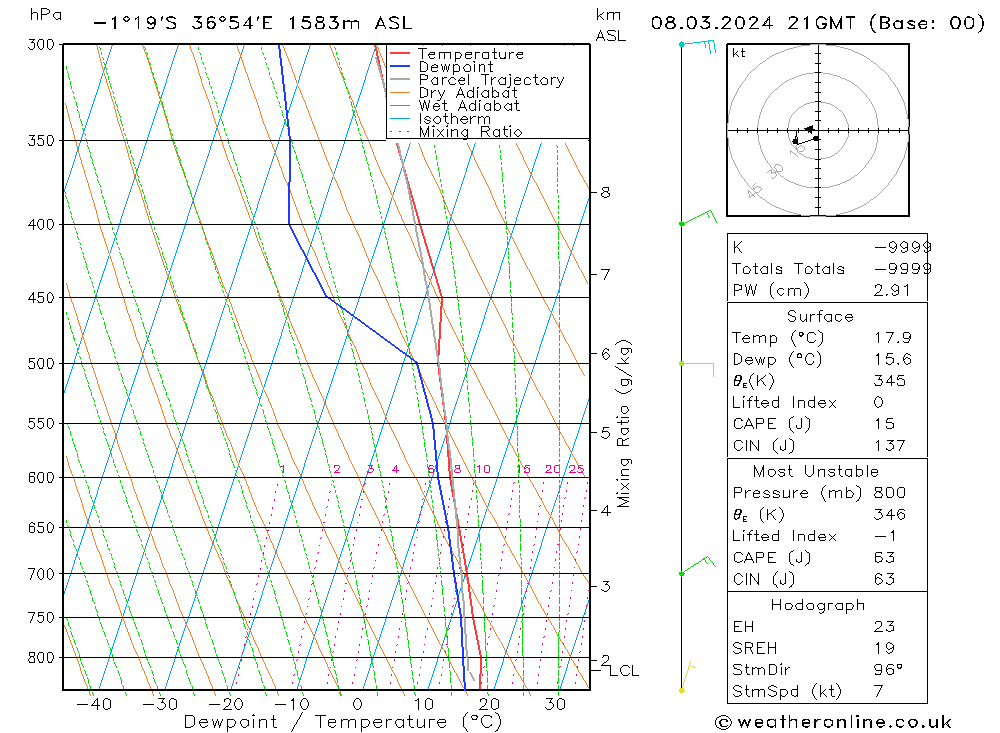
Task: Click the 'hPa' axis unit label
Action: [x=45, y=15]
